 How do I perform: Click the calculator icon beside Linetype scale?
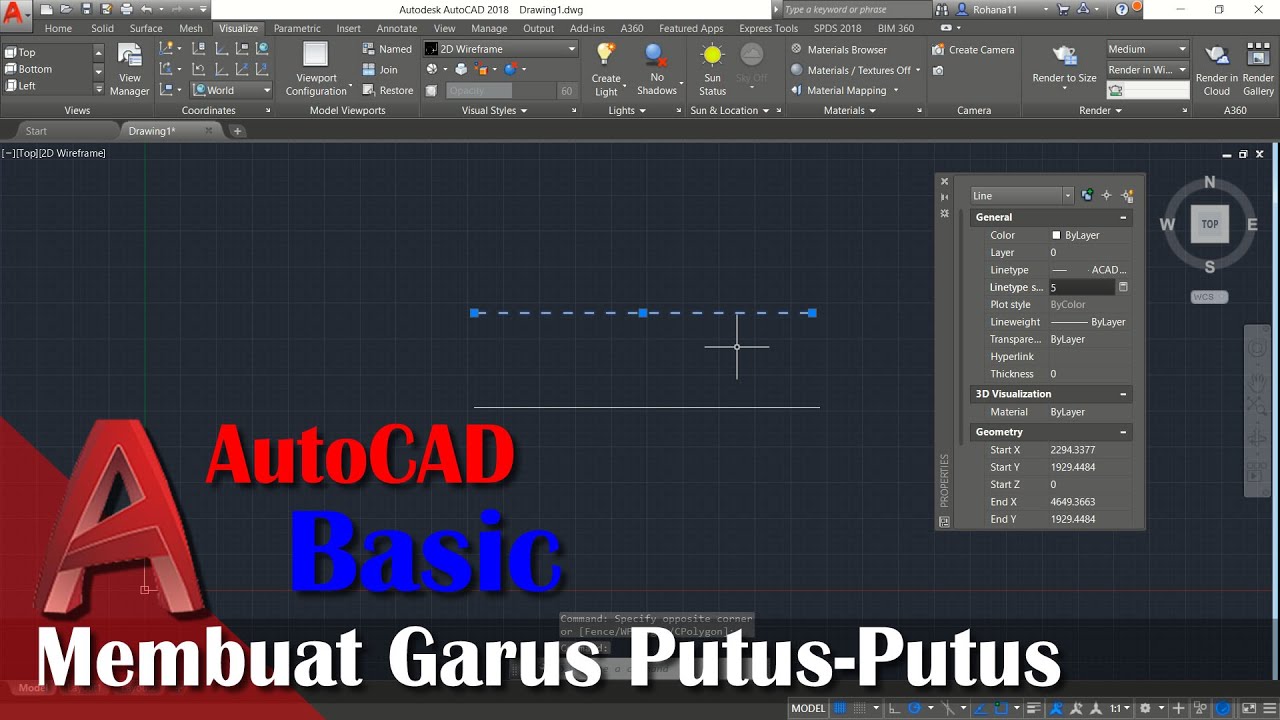[1123, 287]
